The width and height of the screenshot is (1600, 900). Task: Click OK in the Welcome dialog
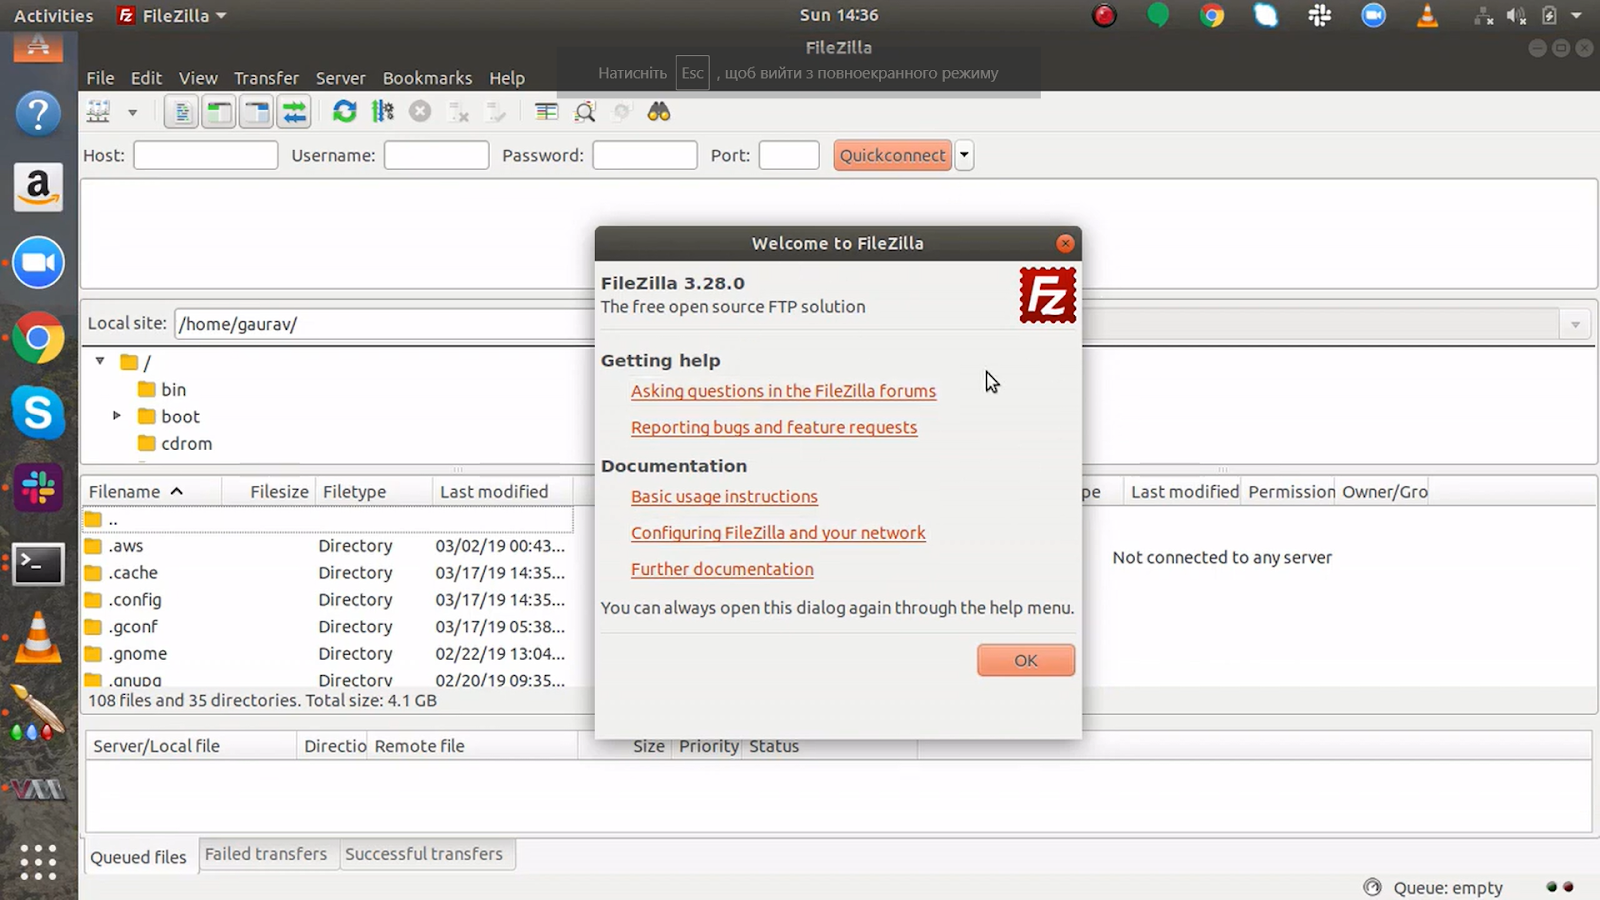click(x=1026, y=660)
